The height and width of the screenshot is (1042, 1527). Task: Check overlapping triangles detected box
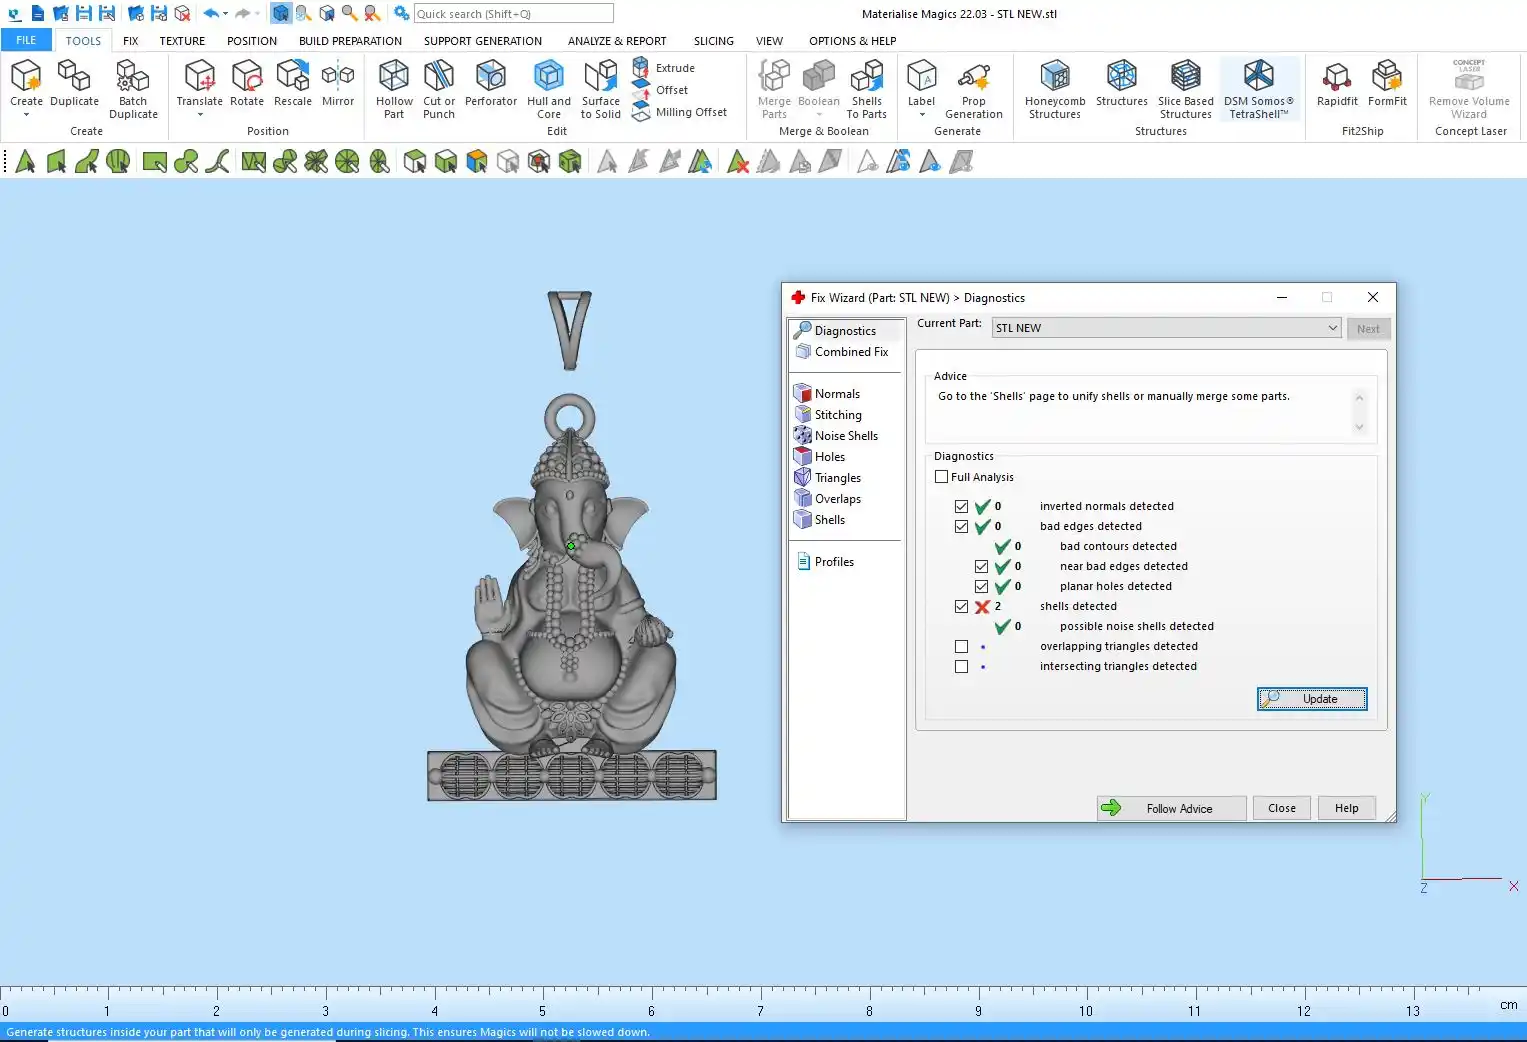point(961,646)
